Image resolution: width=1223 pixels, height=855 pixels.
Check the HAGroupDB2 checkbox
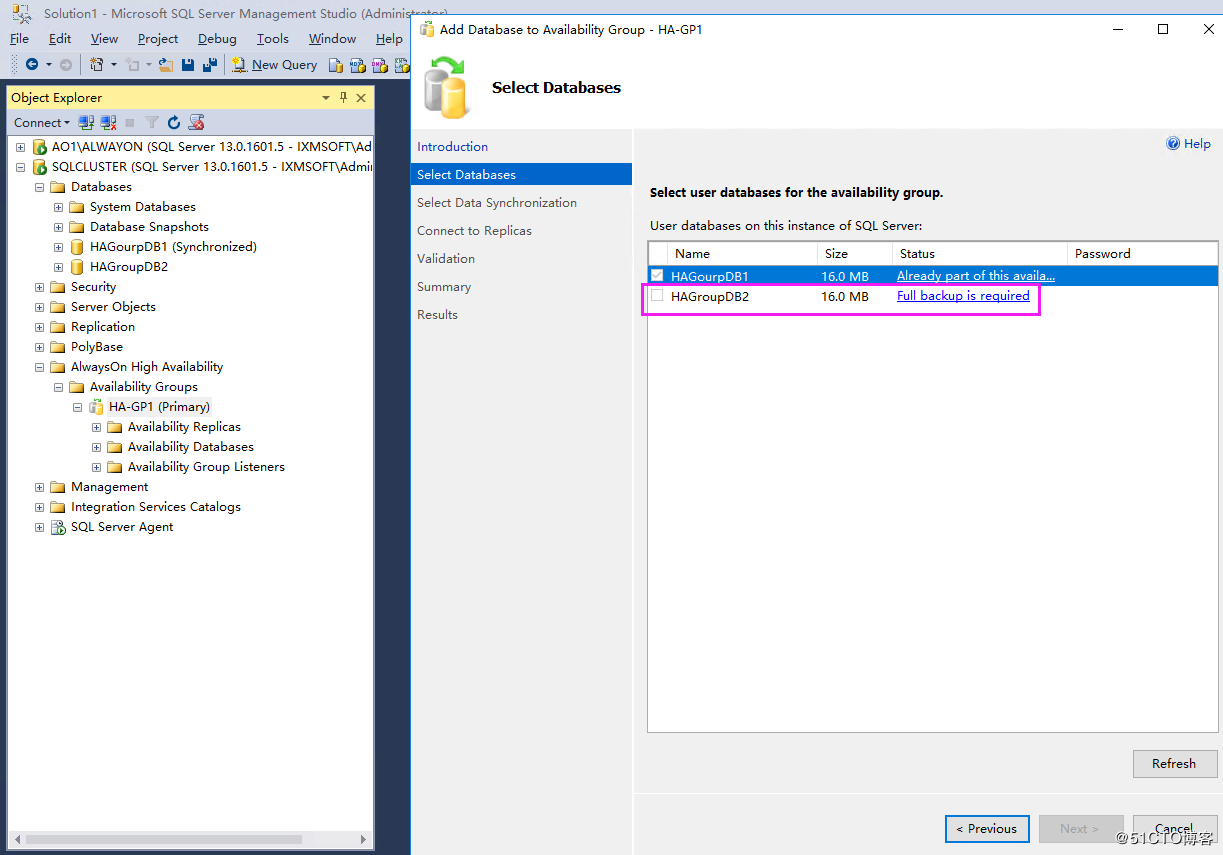[x=657, y=295]
